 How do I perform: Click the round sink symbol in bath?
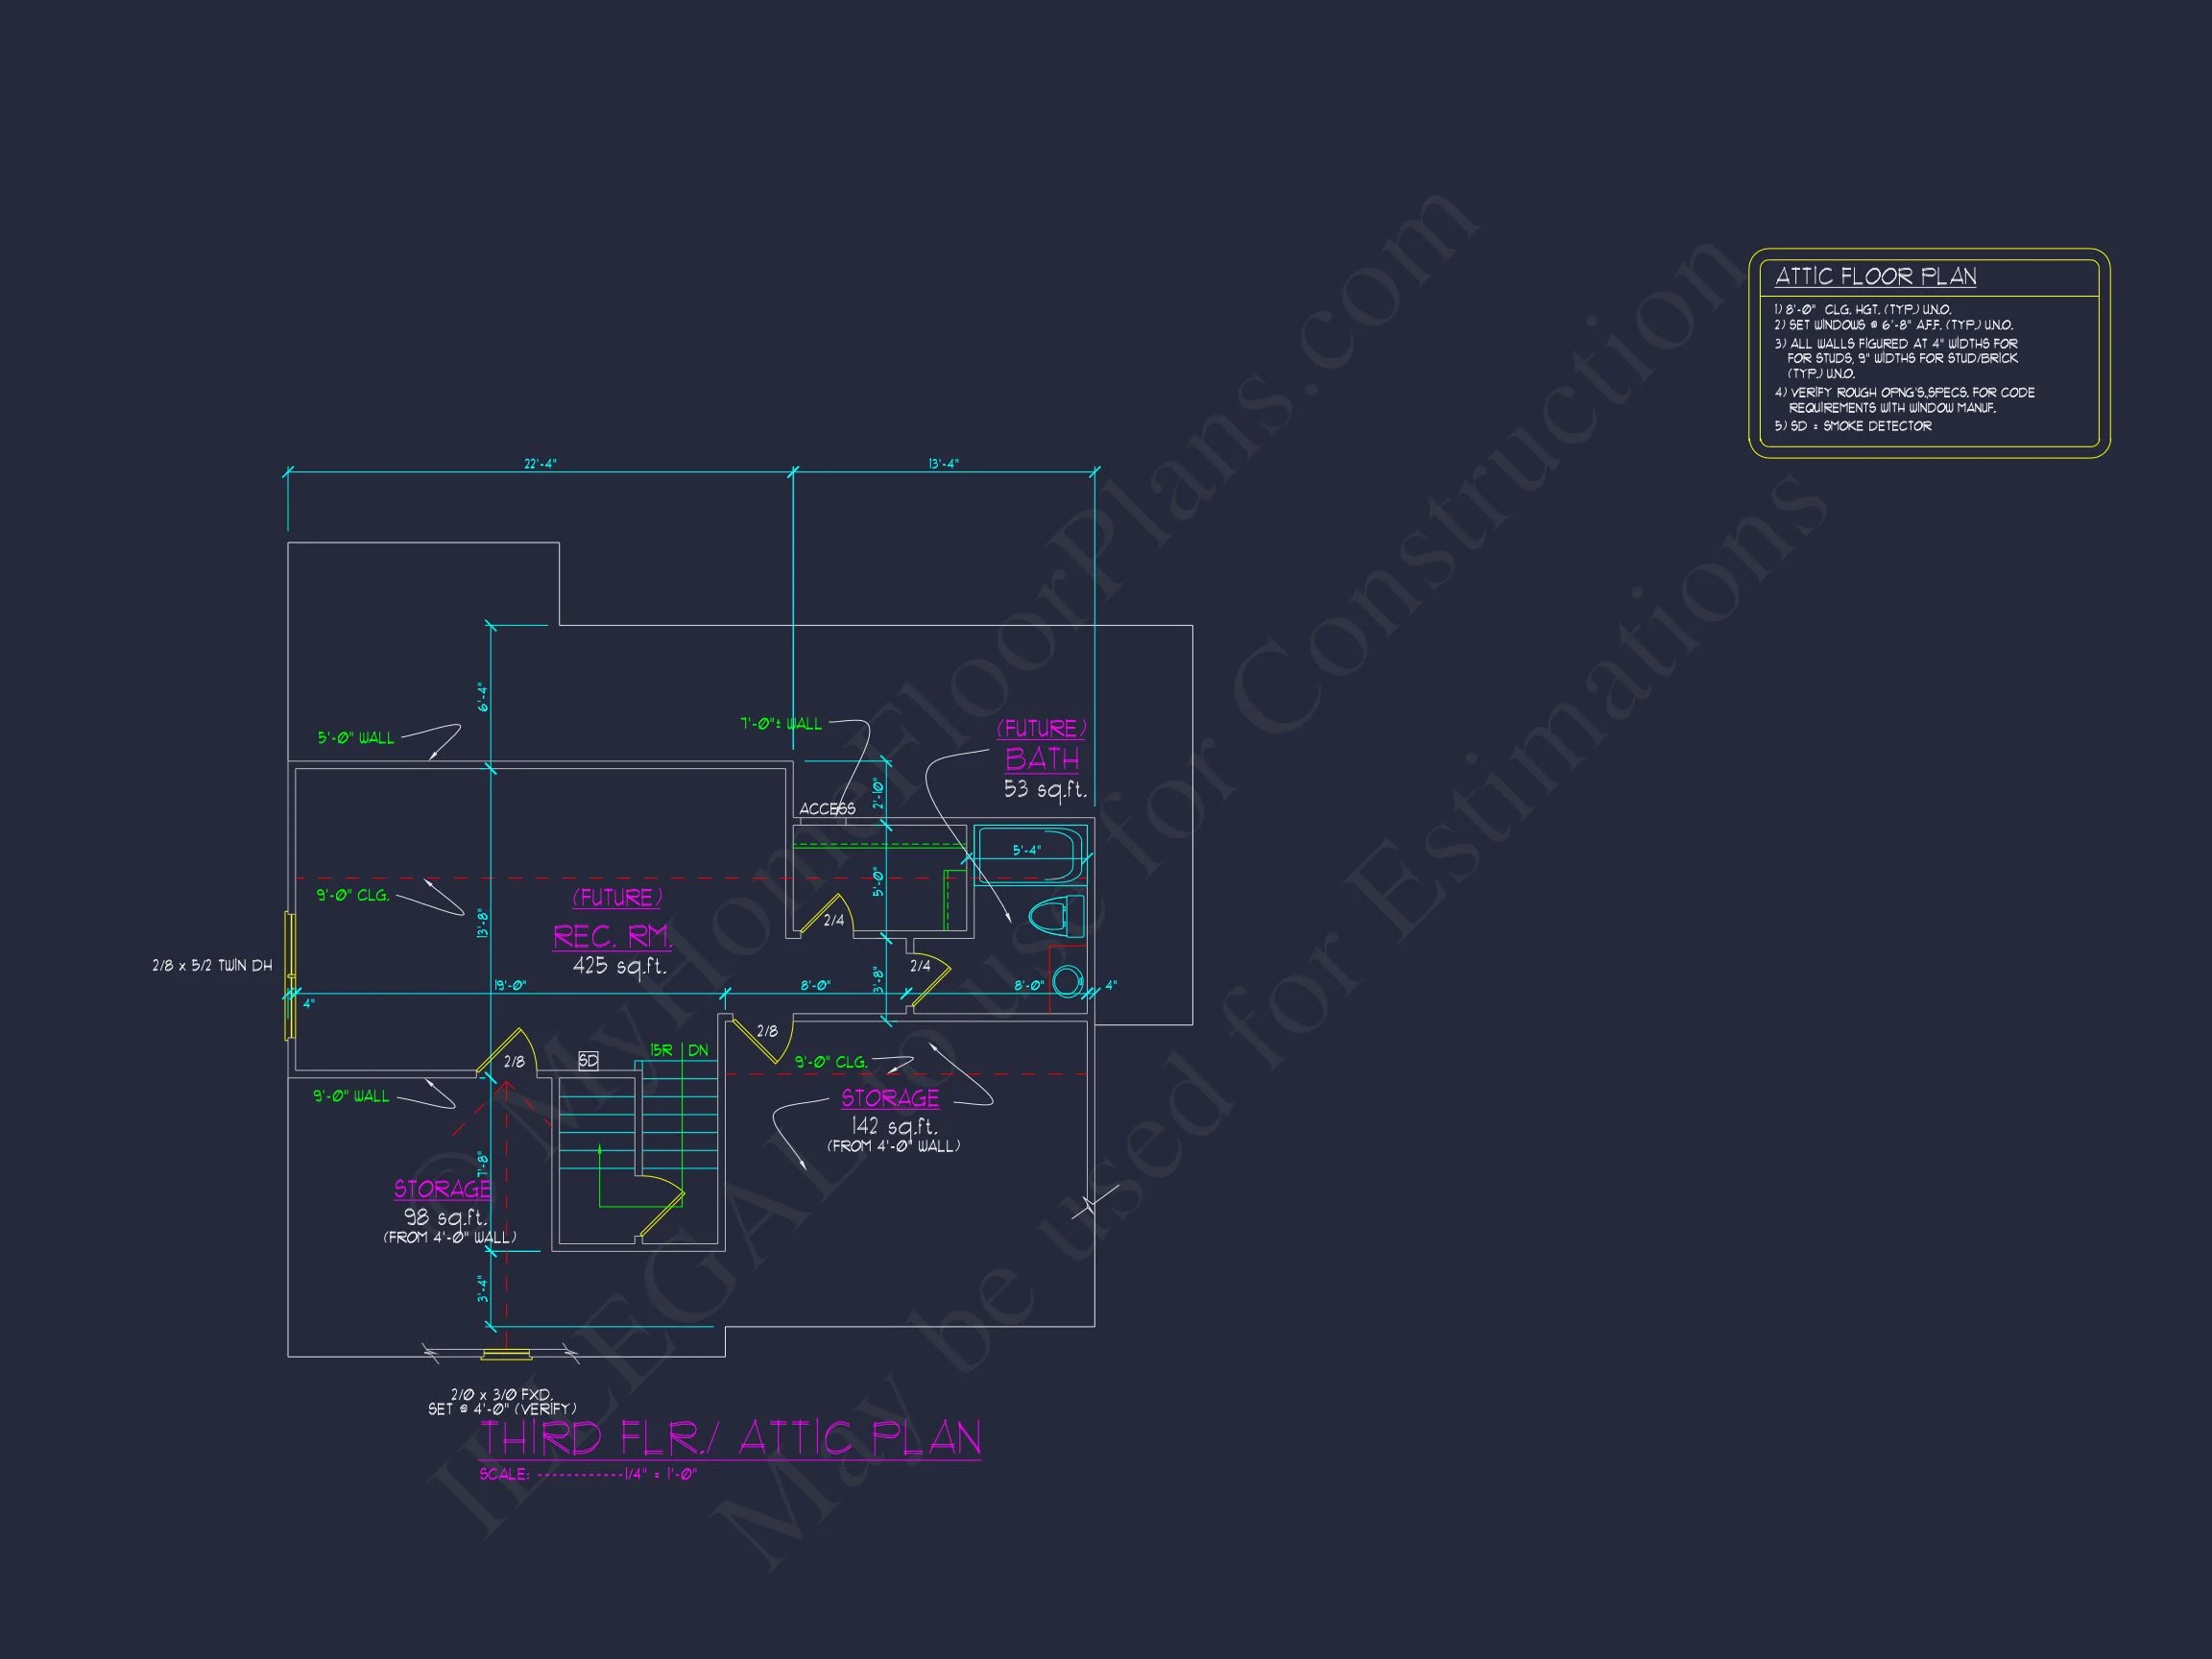1067,980
